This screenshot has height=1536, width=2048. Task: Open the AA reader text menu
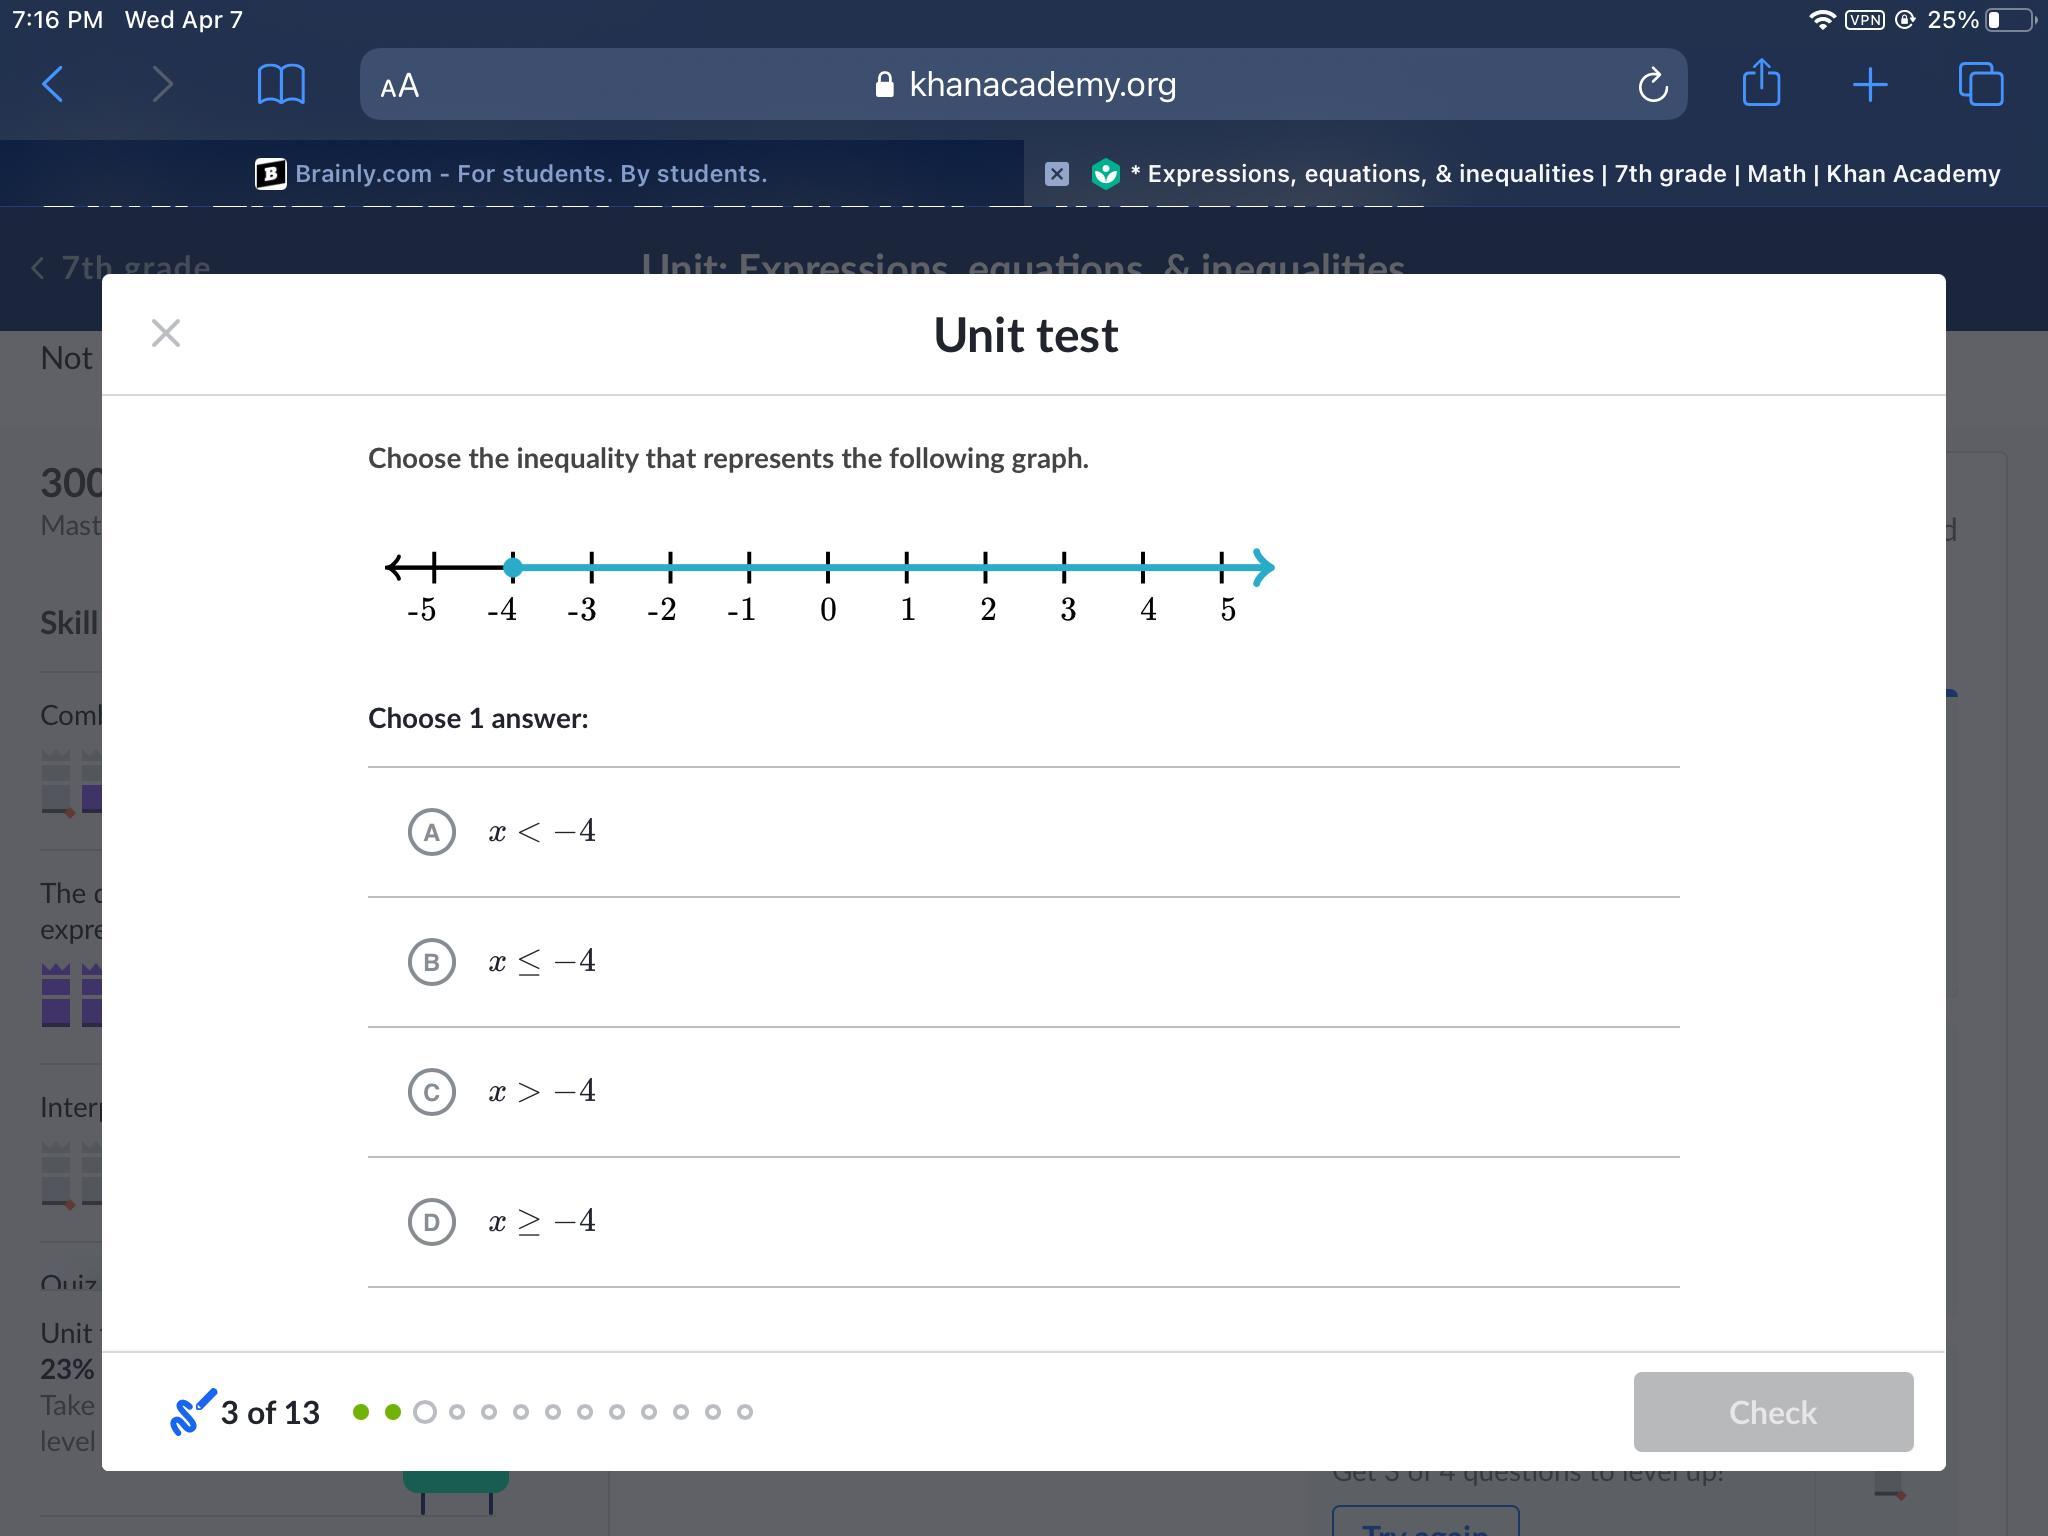pyautogui.click(x=400, y=86)
